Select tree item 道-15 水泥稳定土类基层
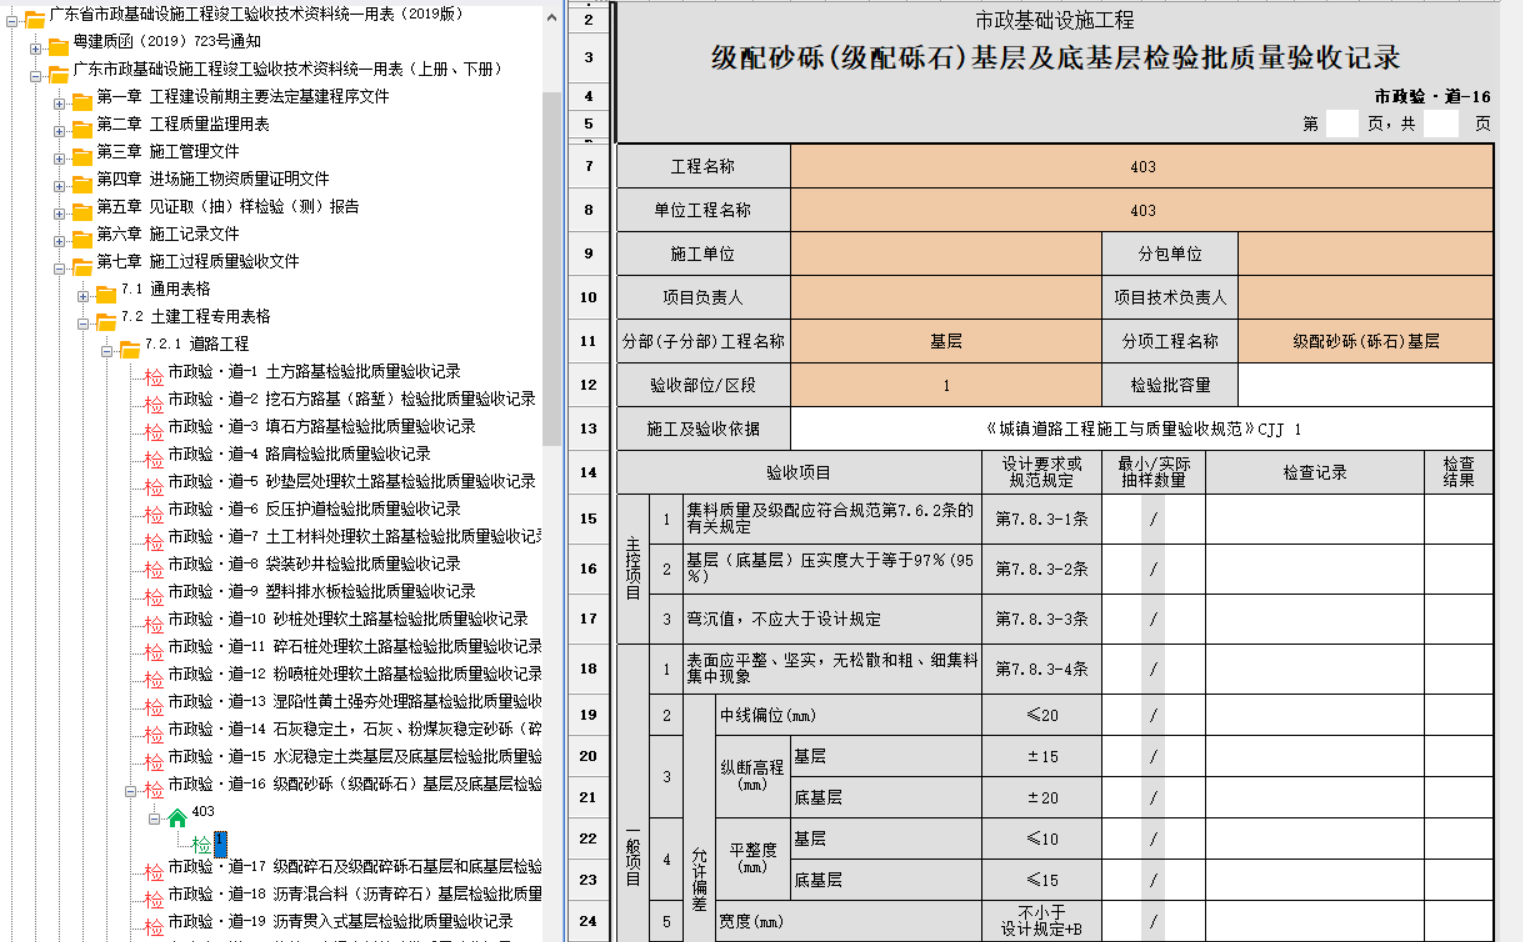 [355, 756]
